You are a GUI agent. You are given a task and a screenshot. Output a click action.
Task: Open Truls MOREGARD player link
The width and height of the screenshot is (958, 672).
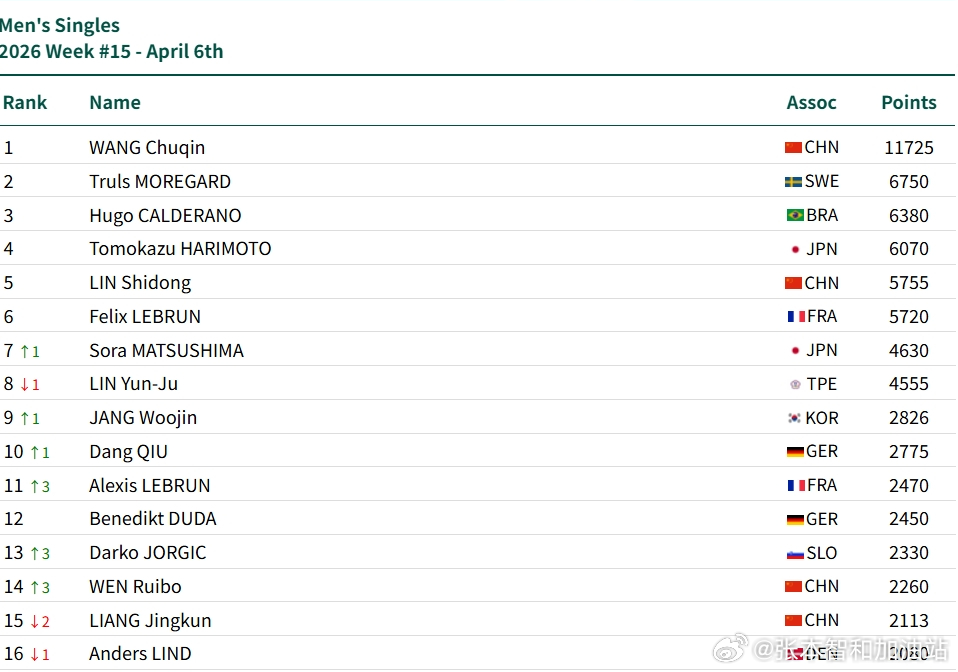(160, 182)
